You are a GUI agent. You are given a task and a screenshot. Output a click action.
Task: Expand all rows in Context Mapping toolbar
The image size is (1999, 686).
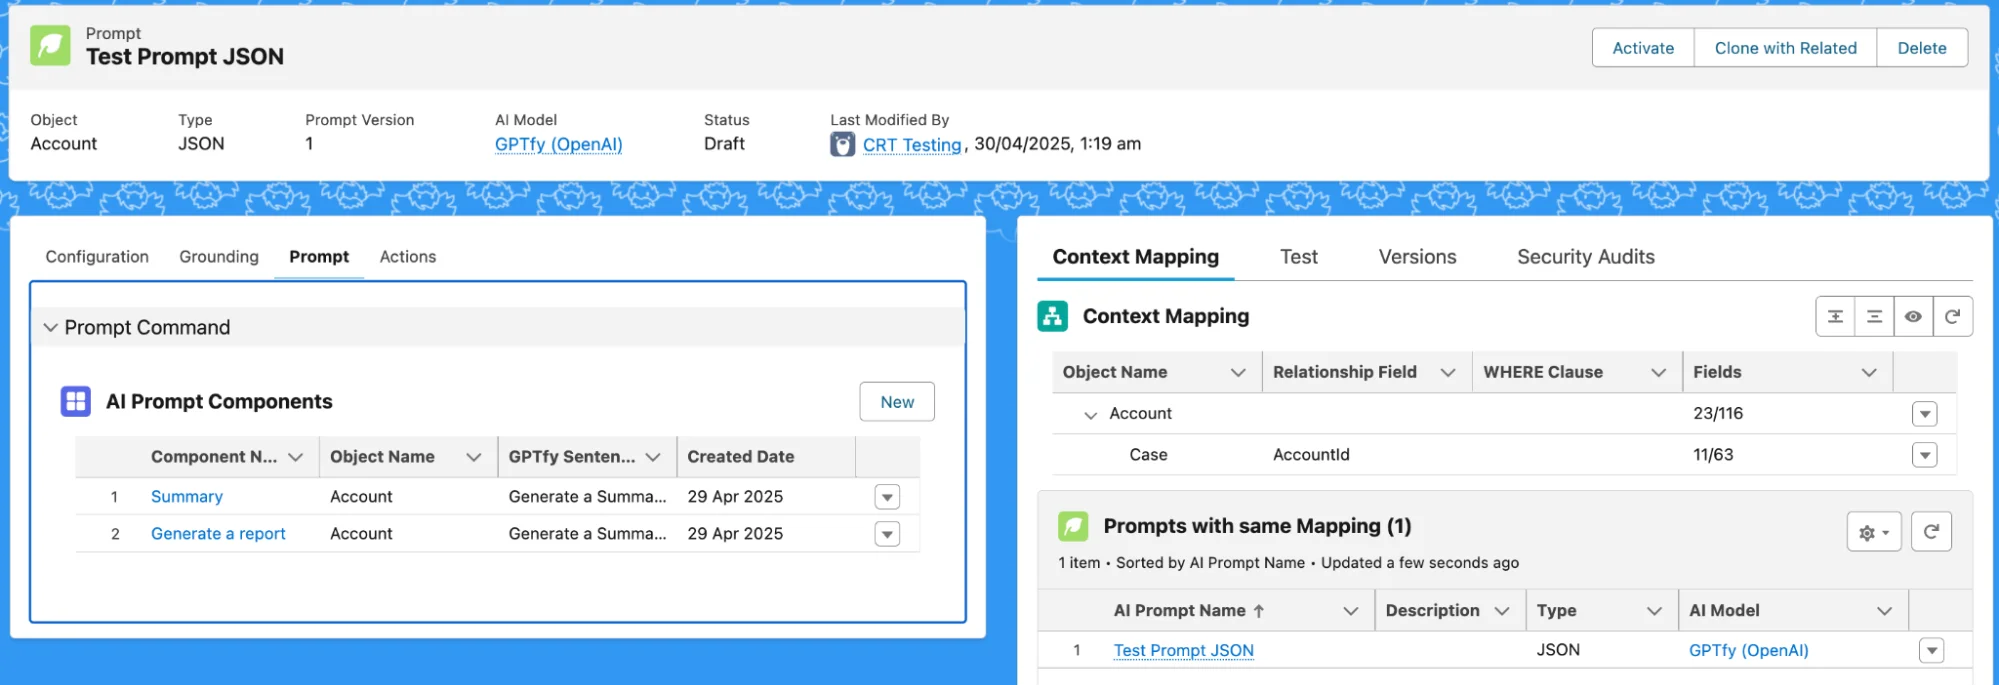[1835, 317]
